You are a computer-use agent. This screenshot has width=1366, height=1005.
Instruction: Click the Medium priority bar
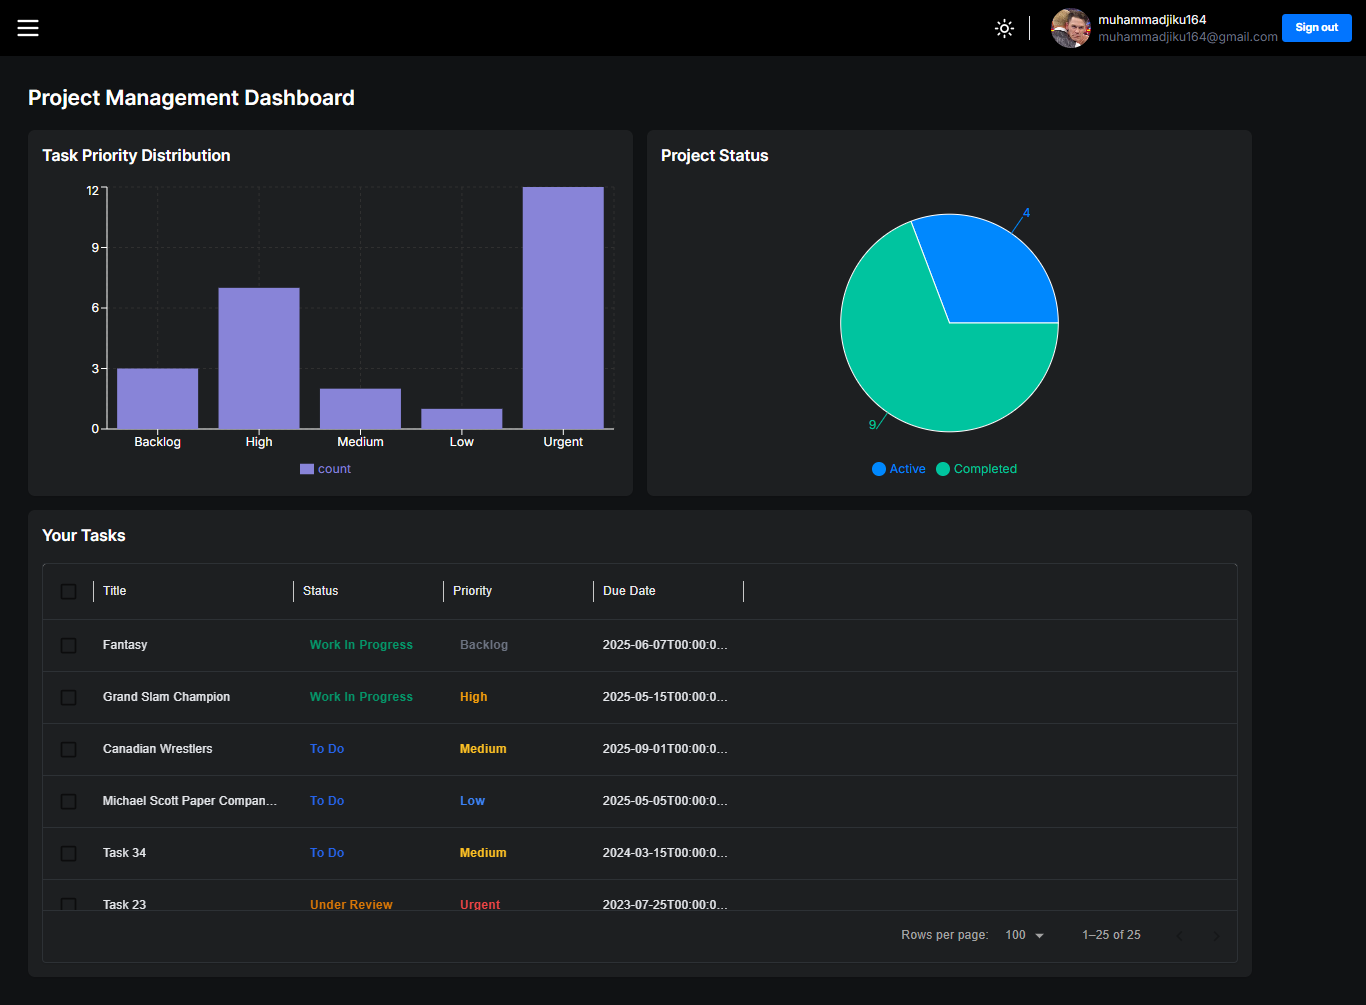[360, 409]
